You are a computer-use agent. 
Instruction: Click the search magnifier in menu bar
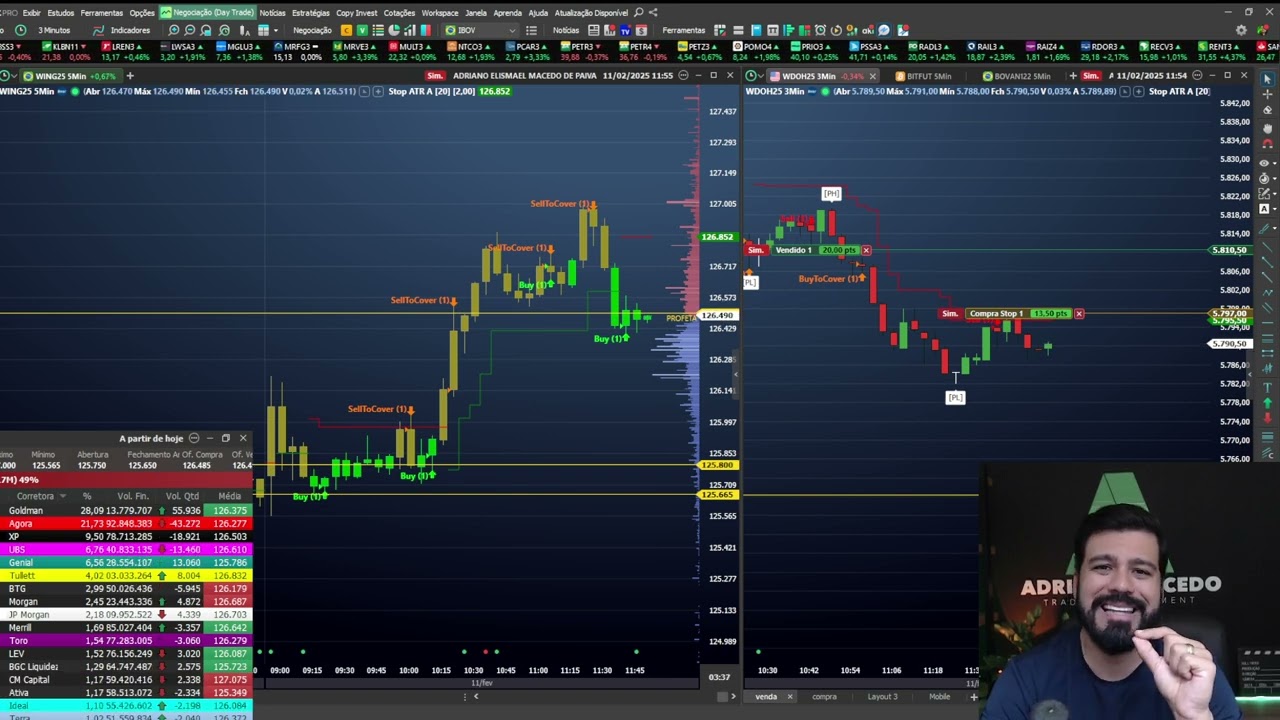(x=639, y=13)
